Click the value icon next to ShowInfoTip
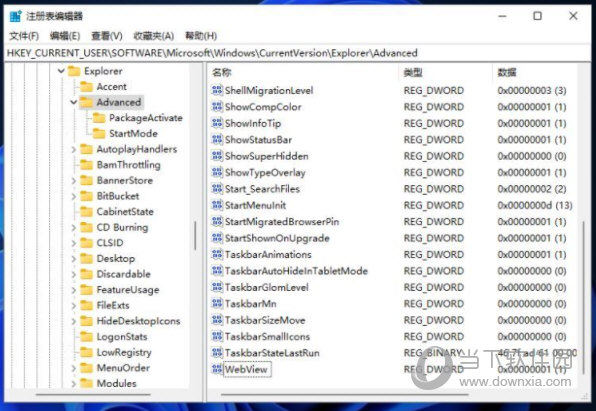The height and width of the screenshot is (411, 596). [217, 123]
